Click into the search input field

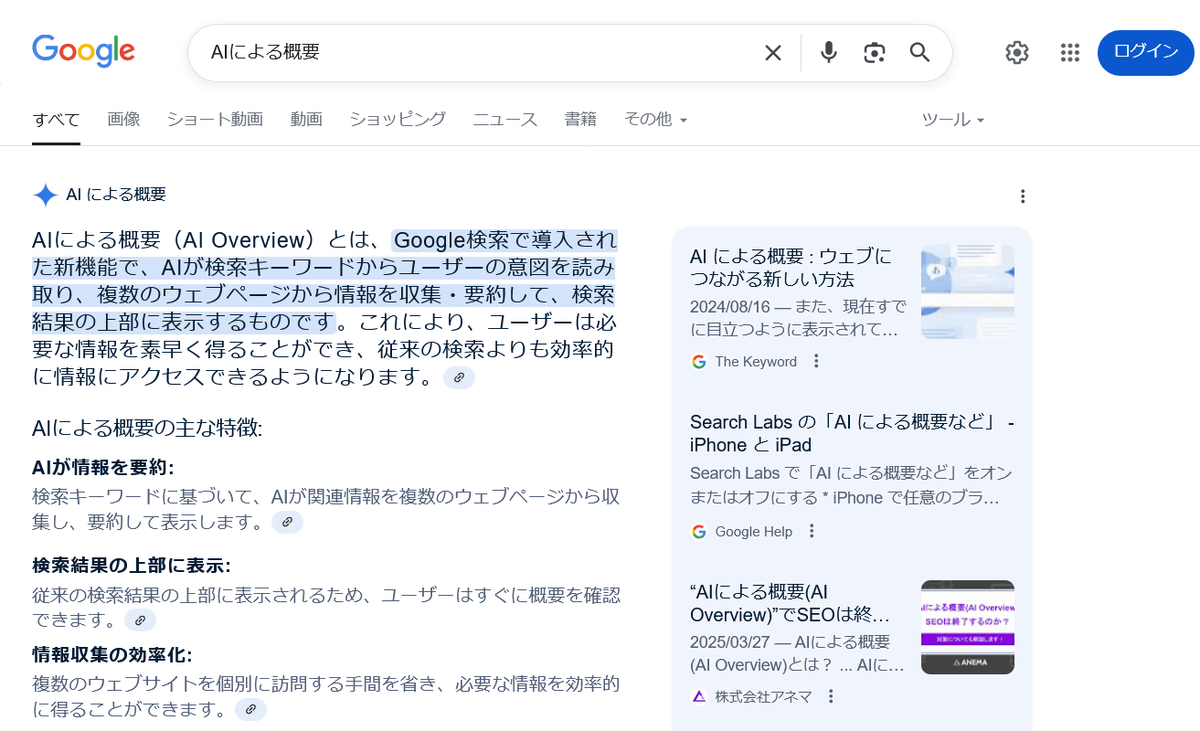click(x=480, y=53)
